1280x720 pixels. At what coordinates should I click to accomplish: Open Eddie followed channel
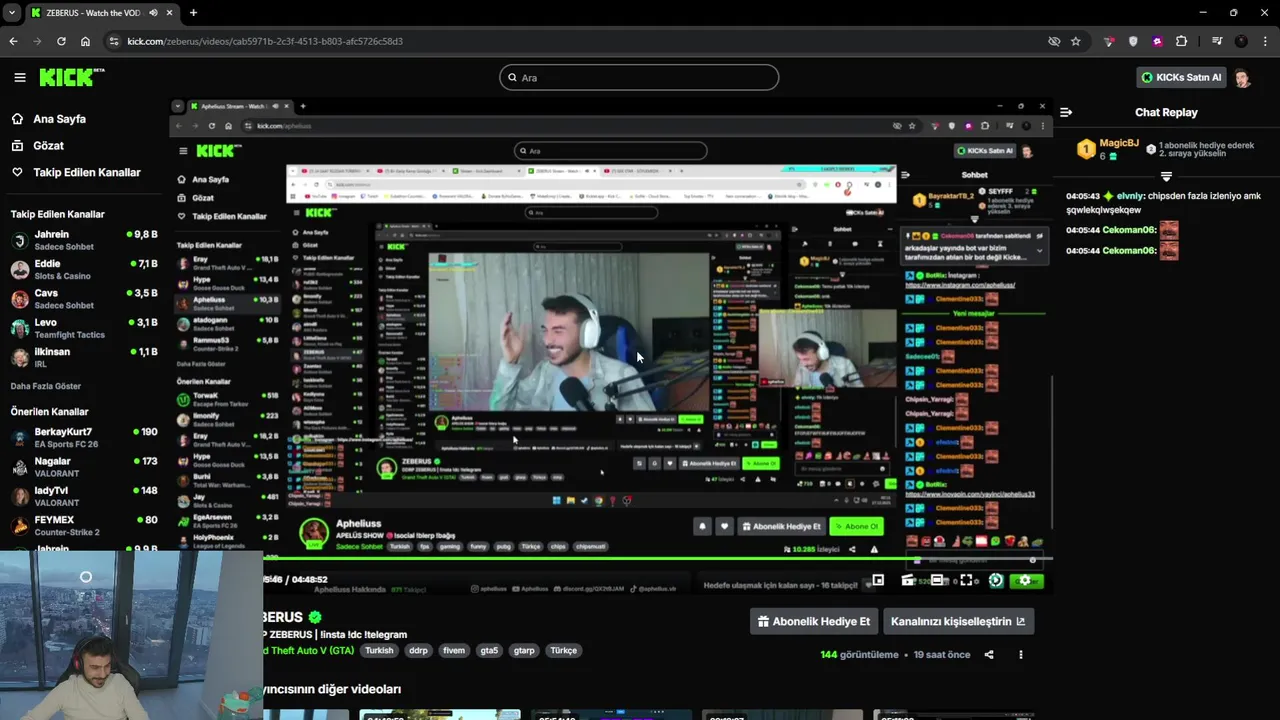84,270
